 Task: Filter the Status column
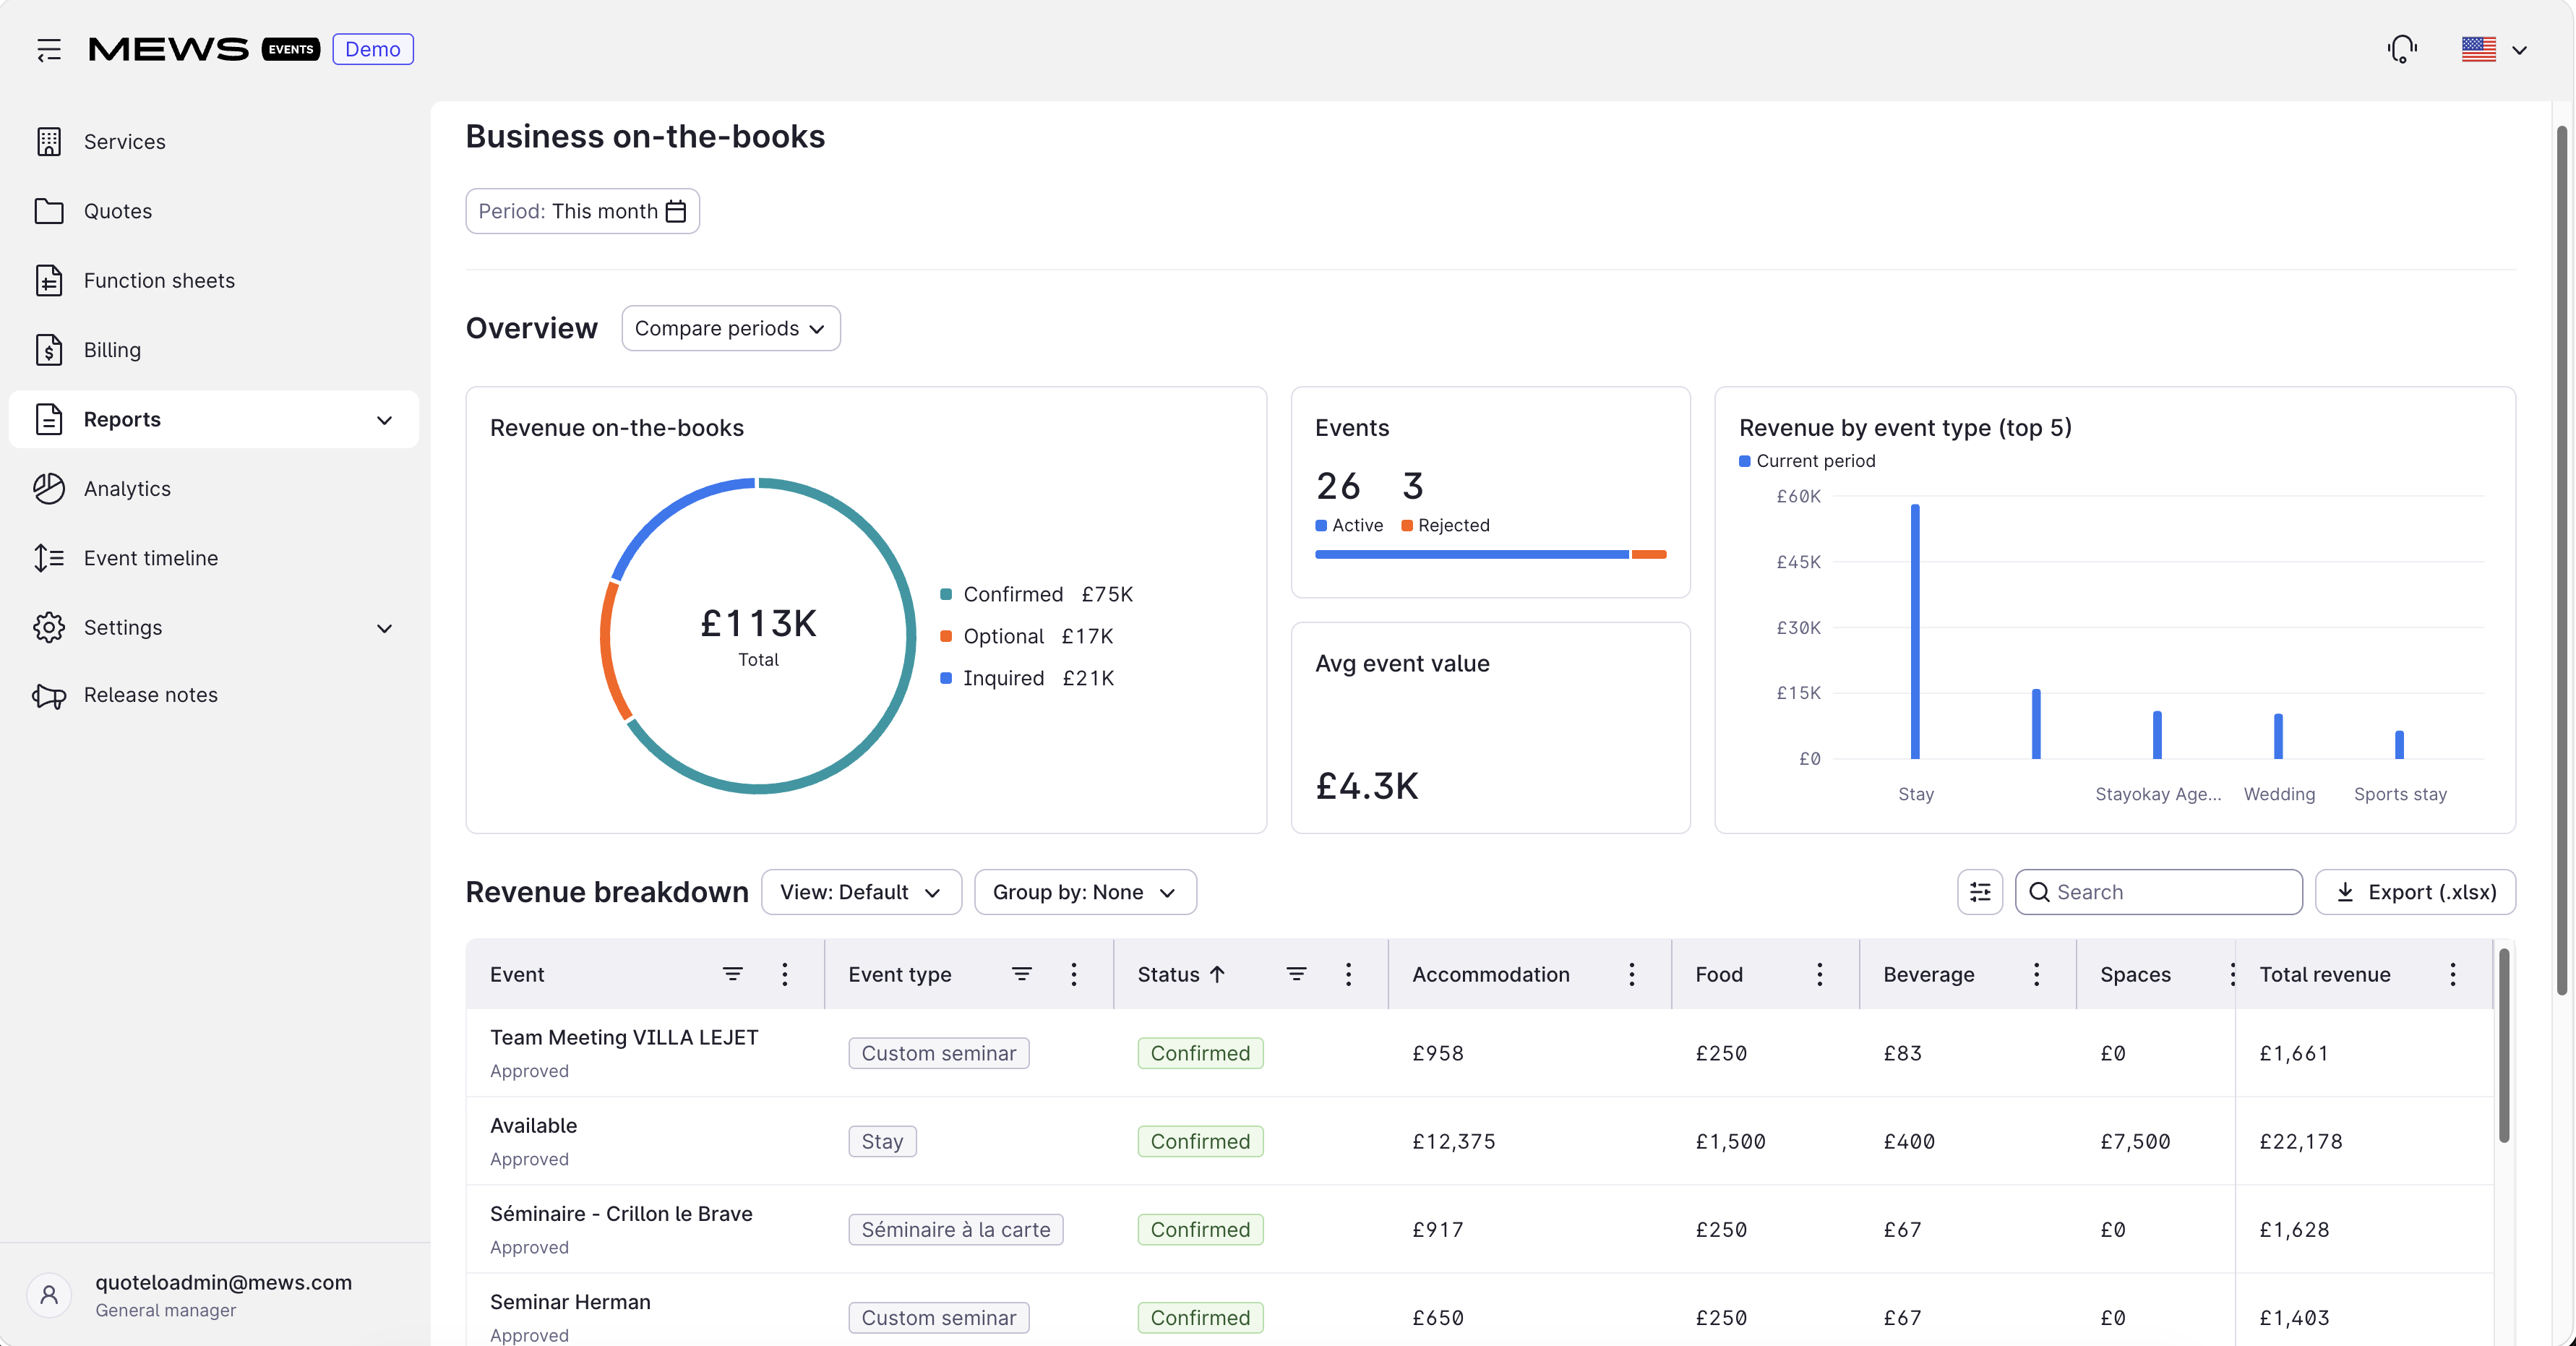(x=1296, y=974)
